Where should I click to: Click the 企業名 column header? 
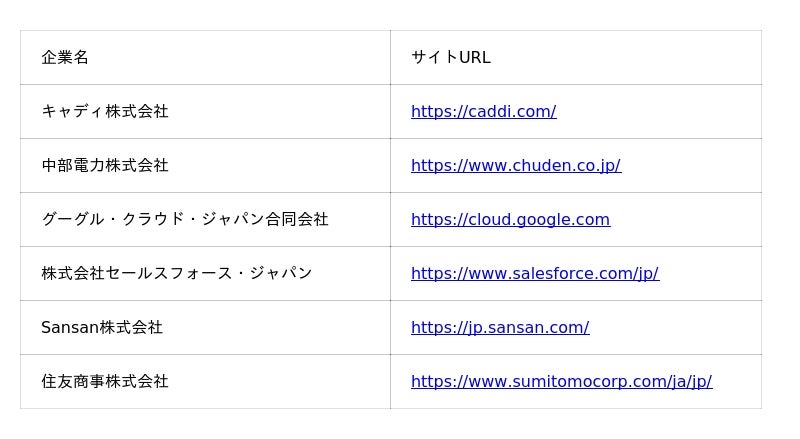65,58
